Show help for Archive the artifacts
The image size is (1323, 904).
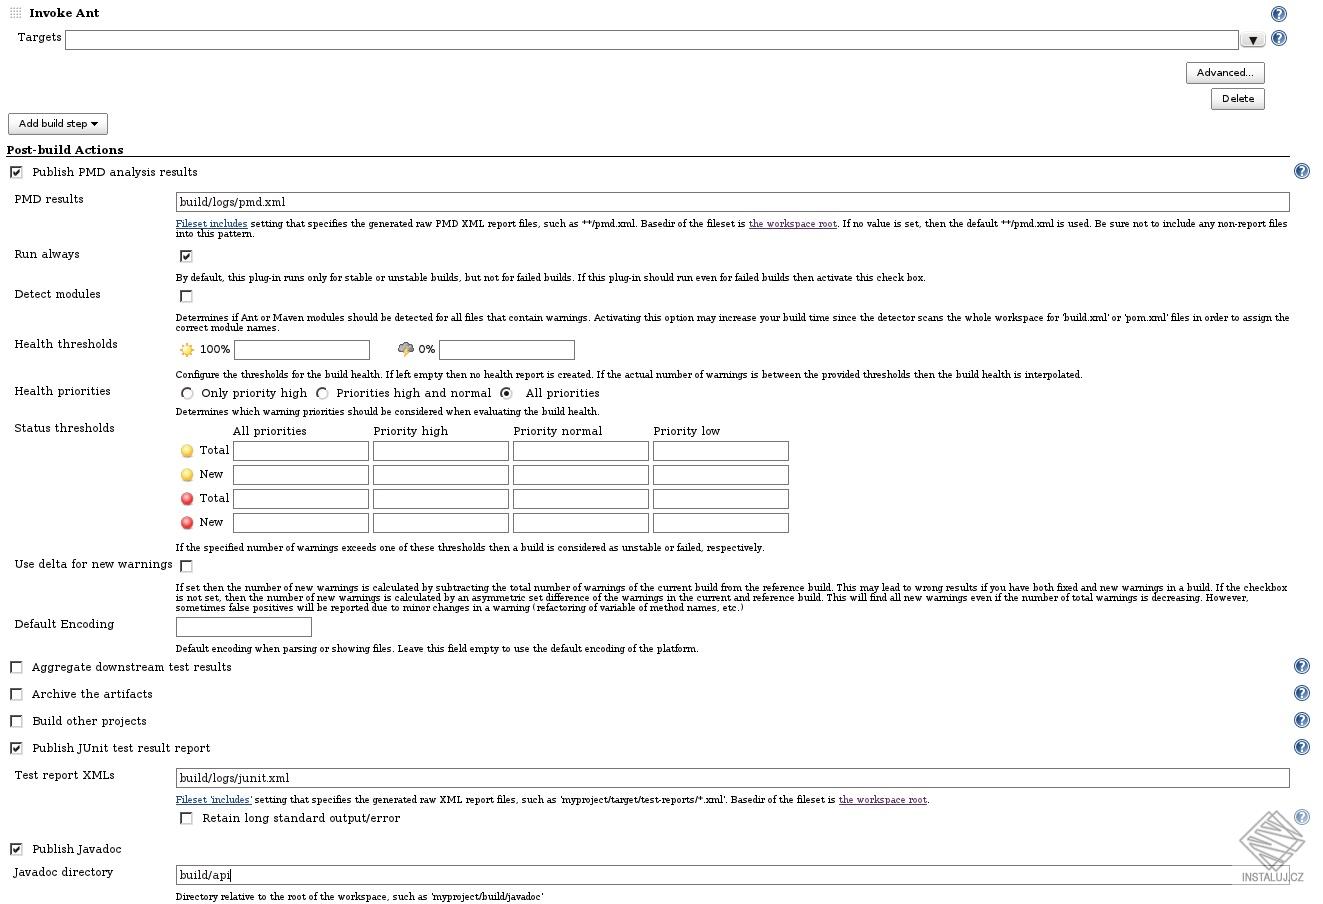pyautogui.click(x=1301, y=694)
